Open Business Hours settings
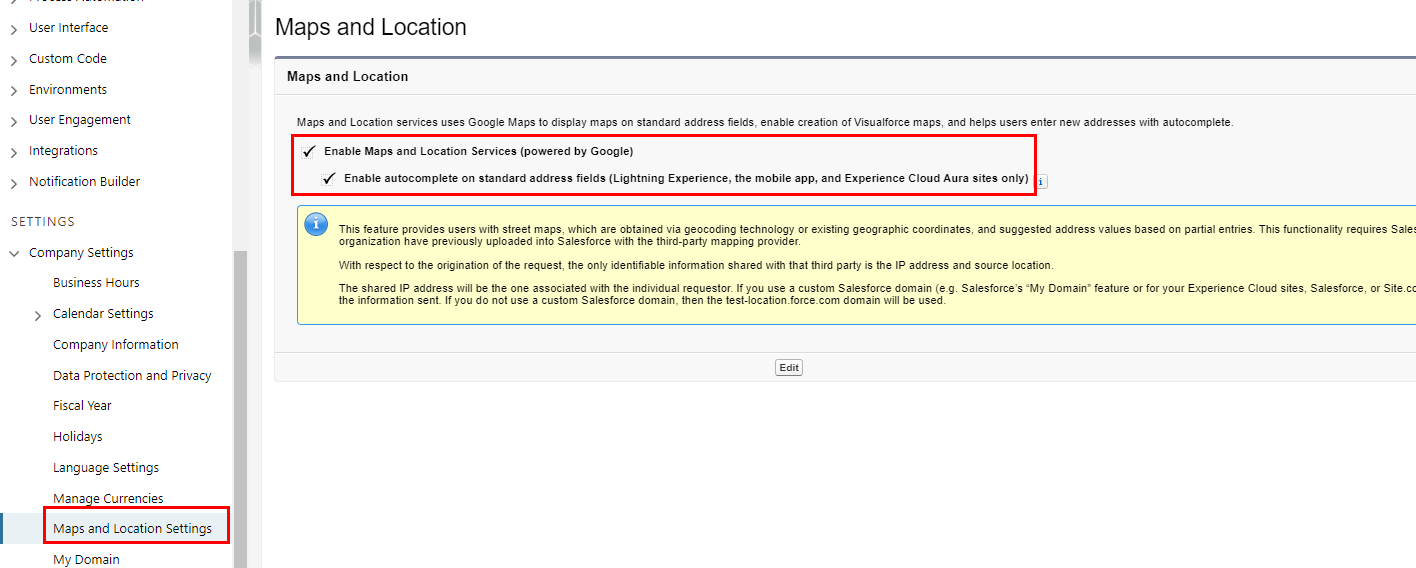The image size is (1416, 568). pyautogui.click(x=96, y=283)
